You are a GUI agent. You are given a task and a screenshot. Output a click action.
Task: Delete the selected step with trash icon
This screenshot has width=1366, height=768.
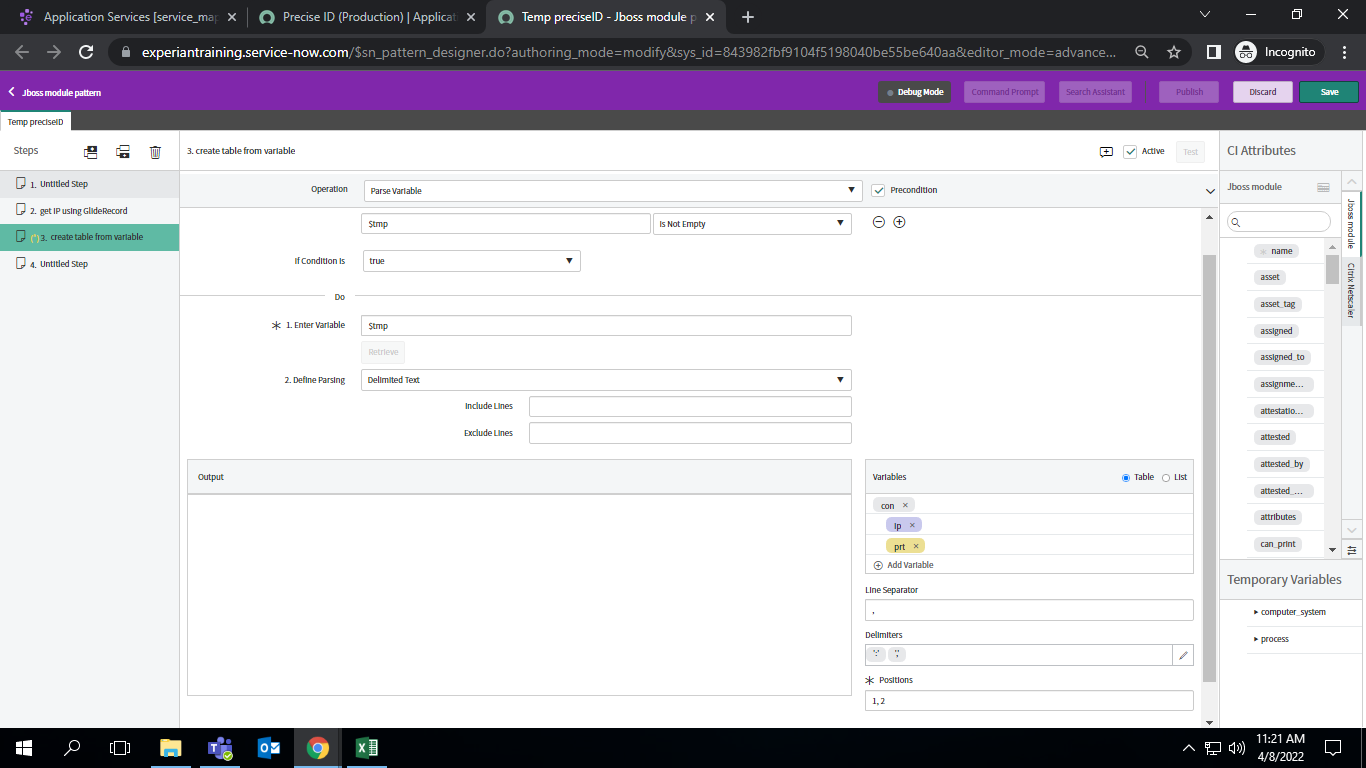[155, 152]
